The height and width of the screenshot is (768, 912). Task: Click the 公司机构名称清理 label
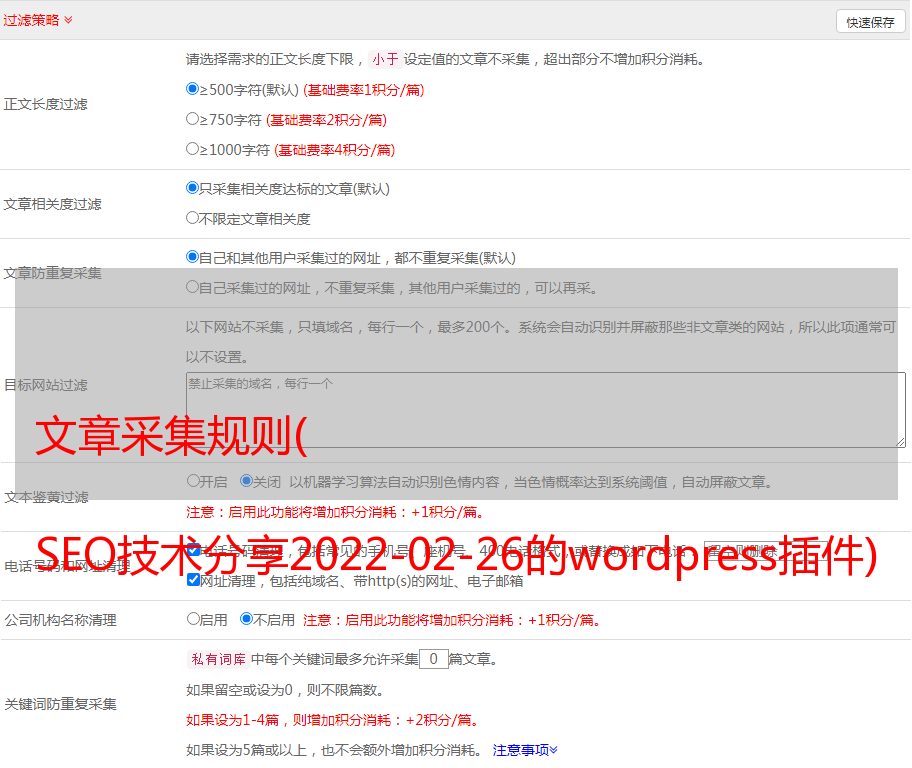(x=60, y=620)
